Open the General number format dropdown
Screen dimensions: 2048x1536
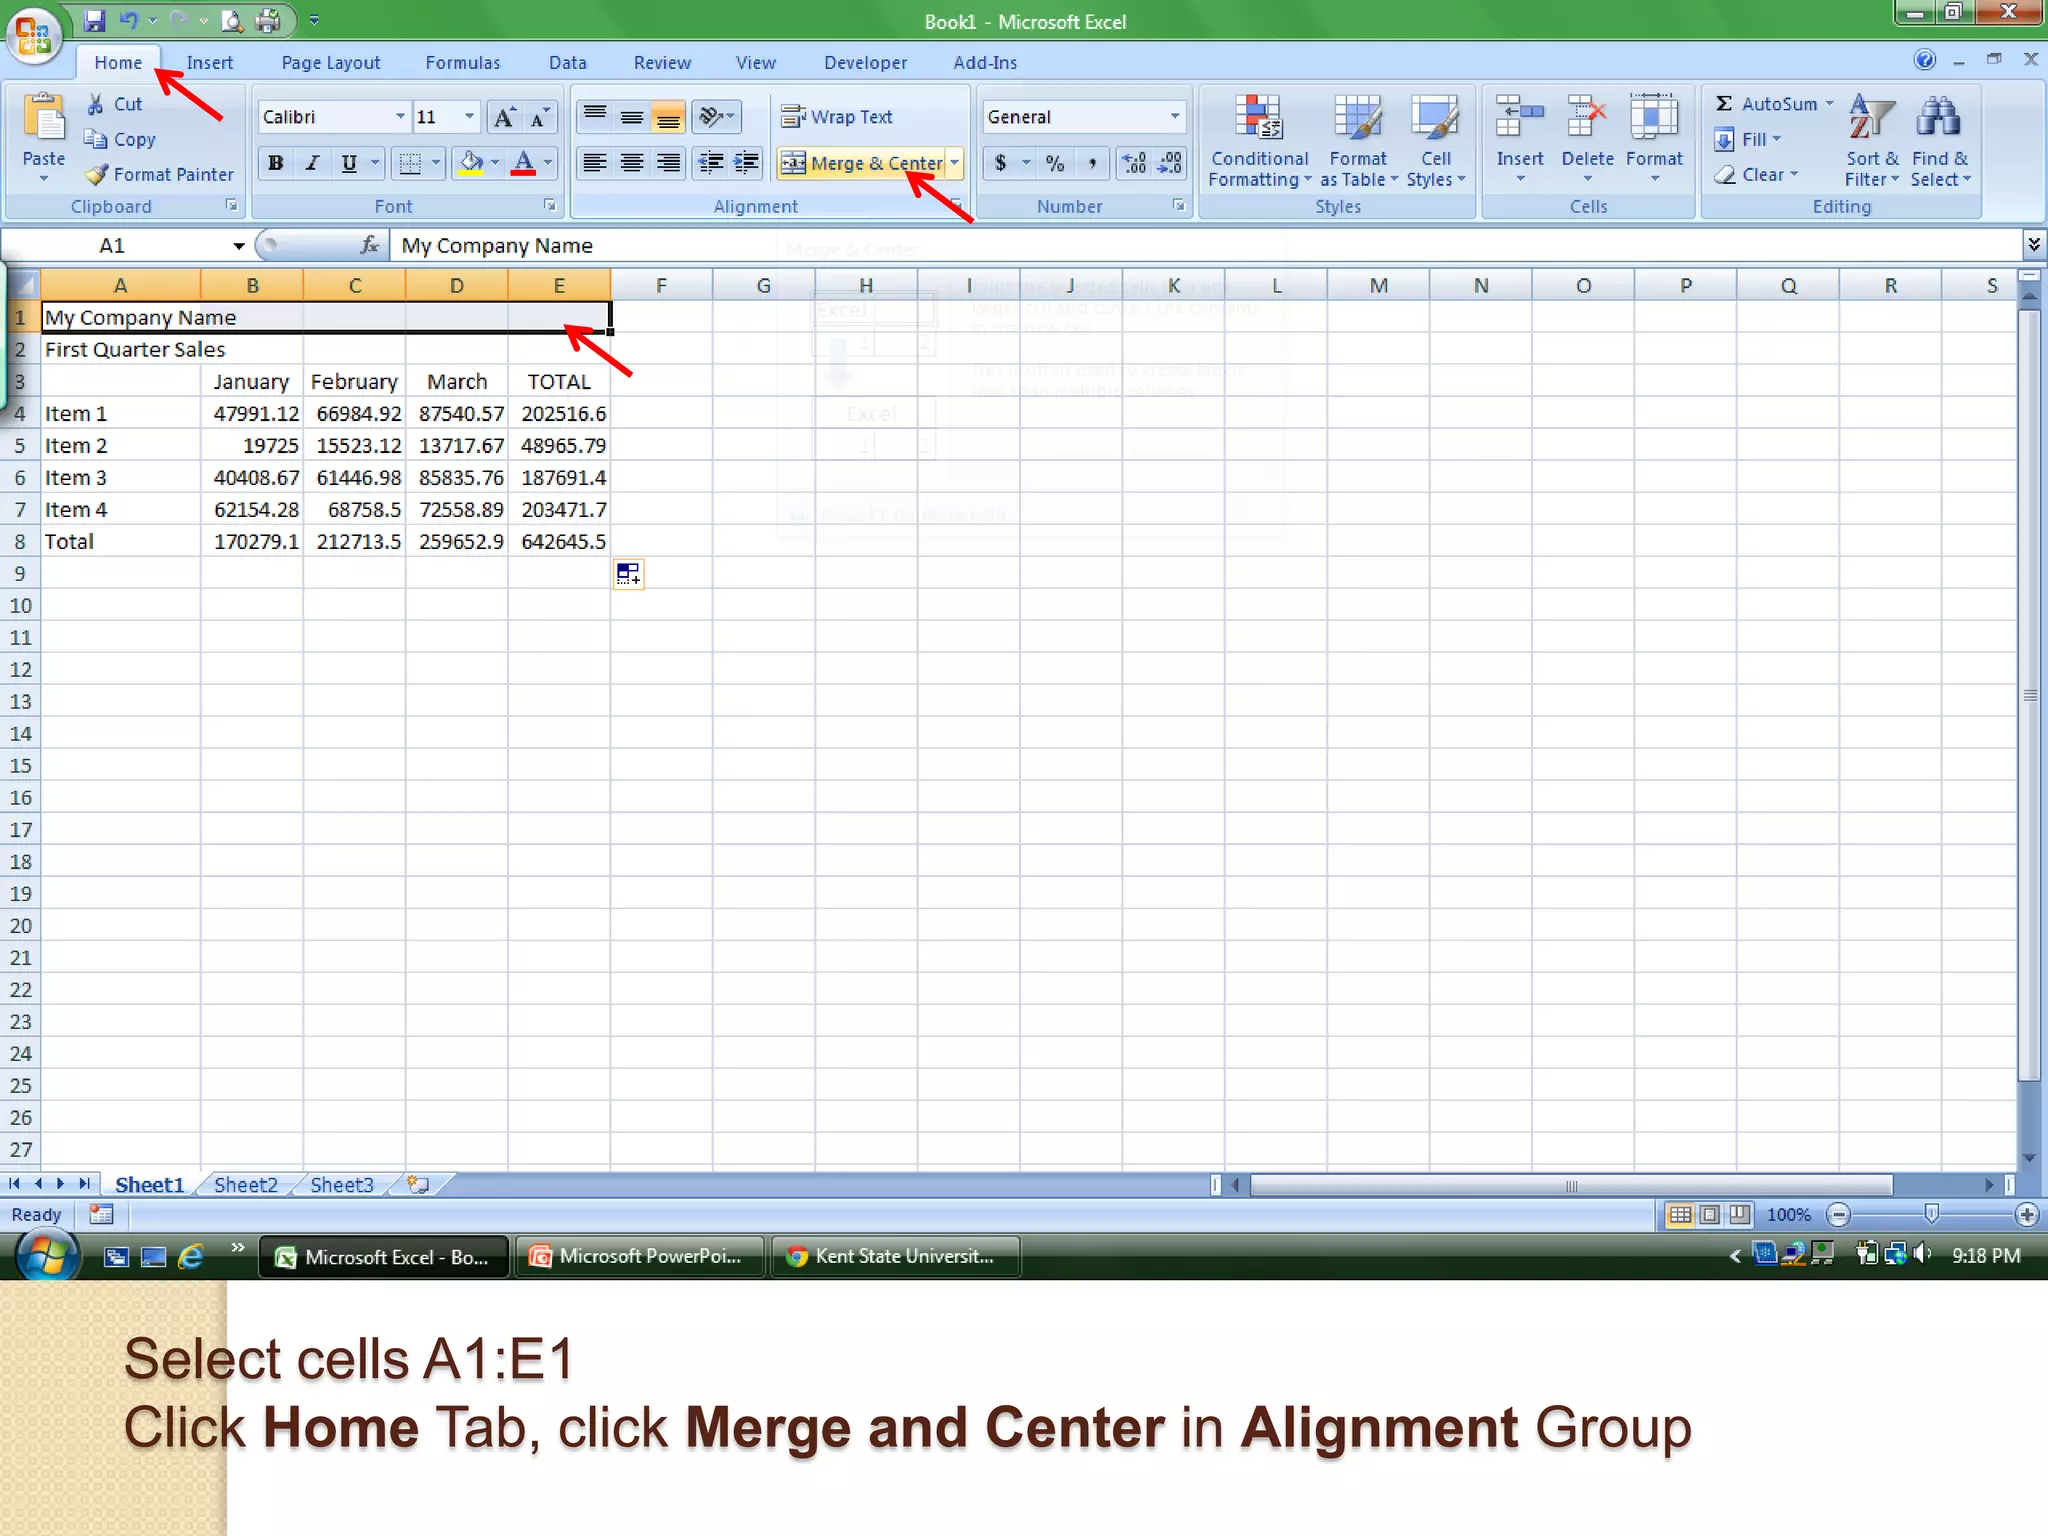[x=1175, y=117]
